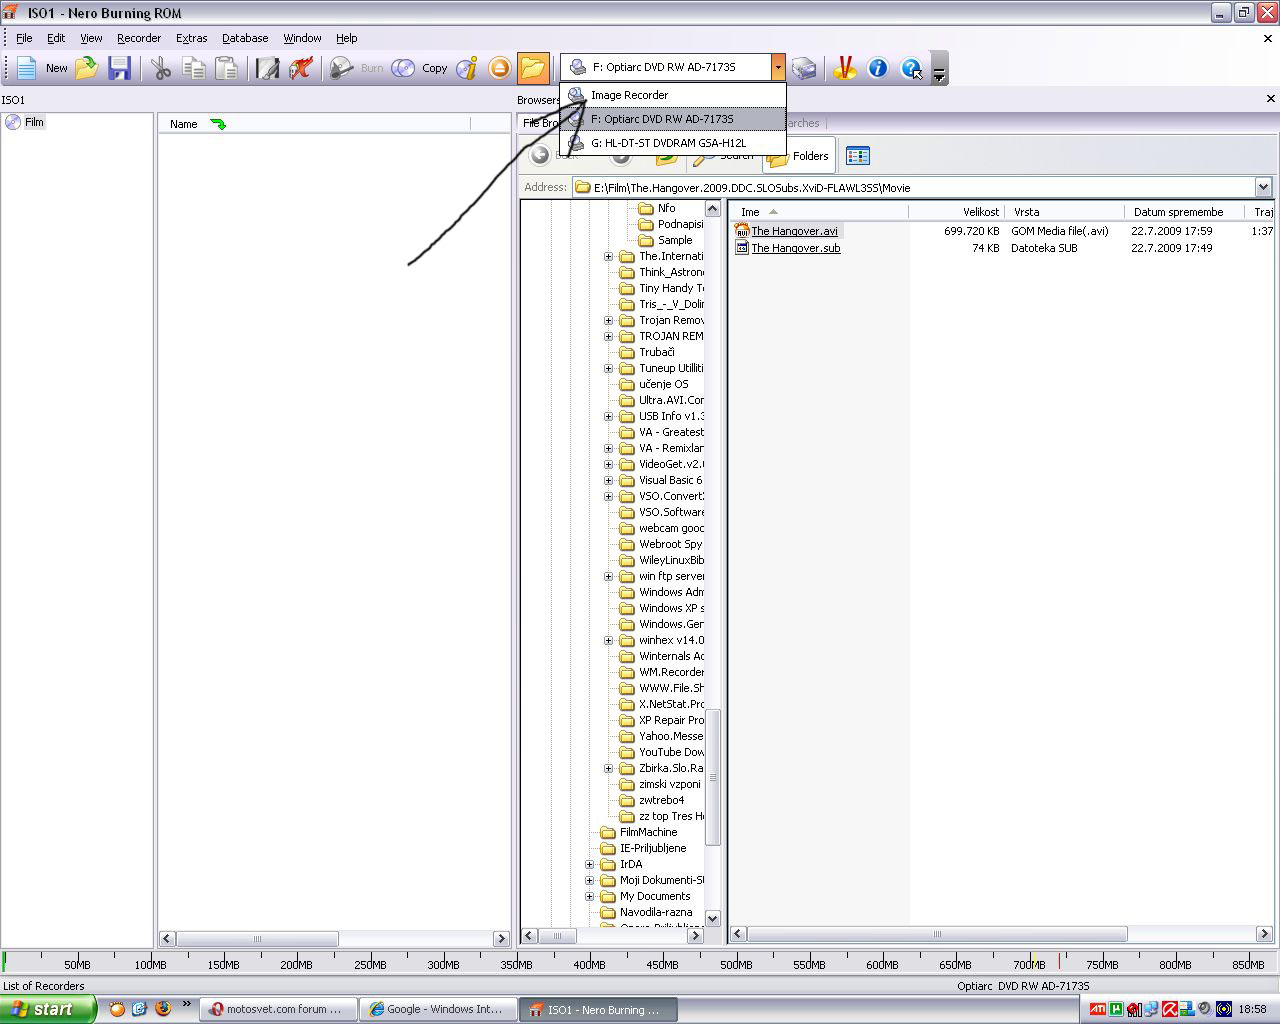1280x1024 pixels.
Task: Select G: HL-DT-ST DVDRAM GSA-H12L entry
Action: point(673,143)
